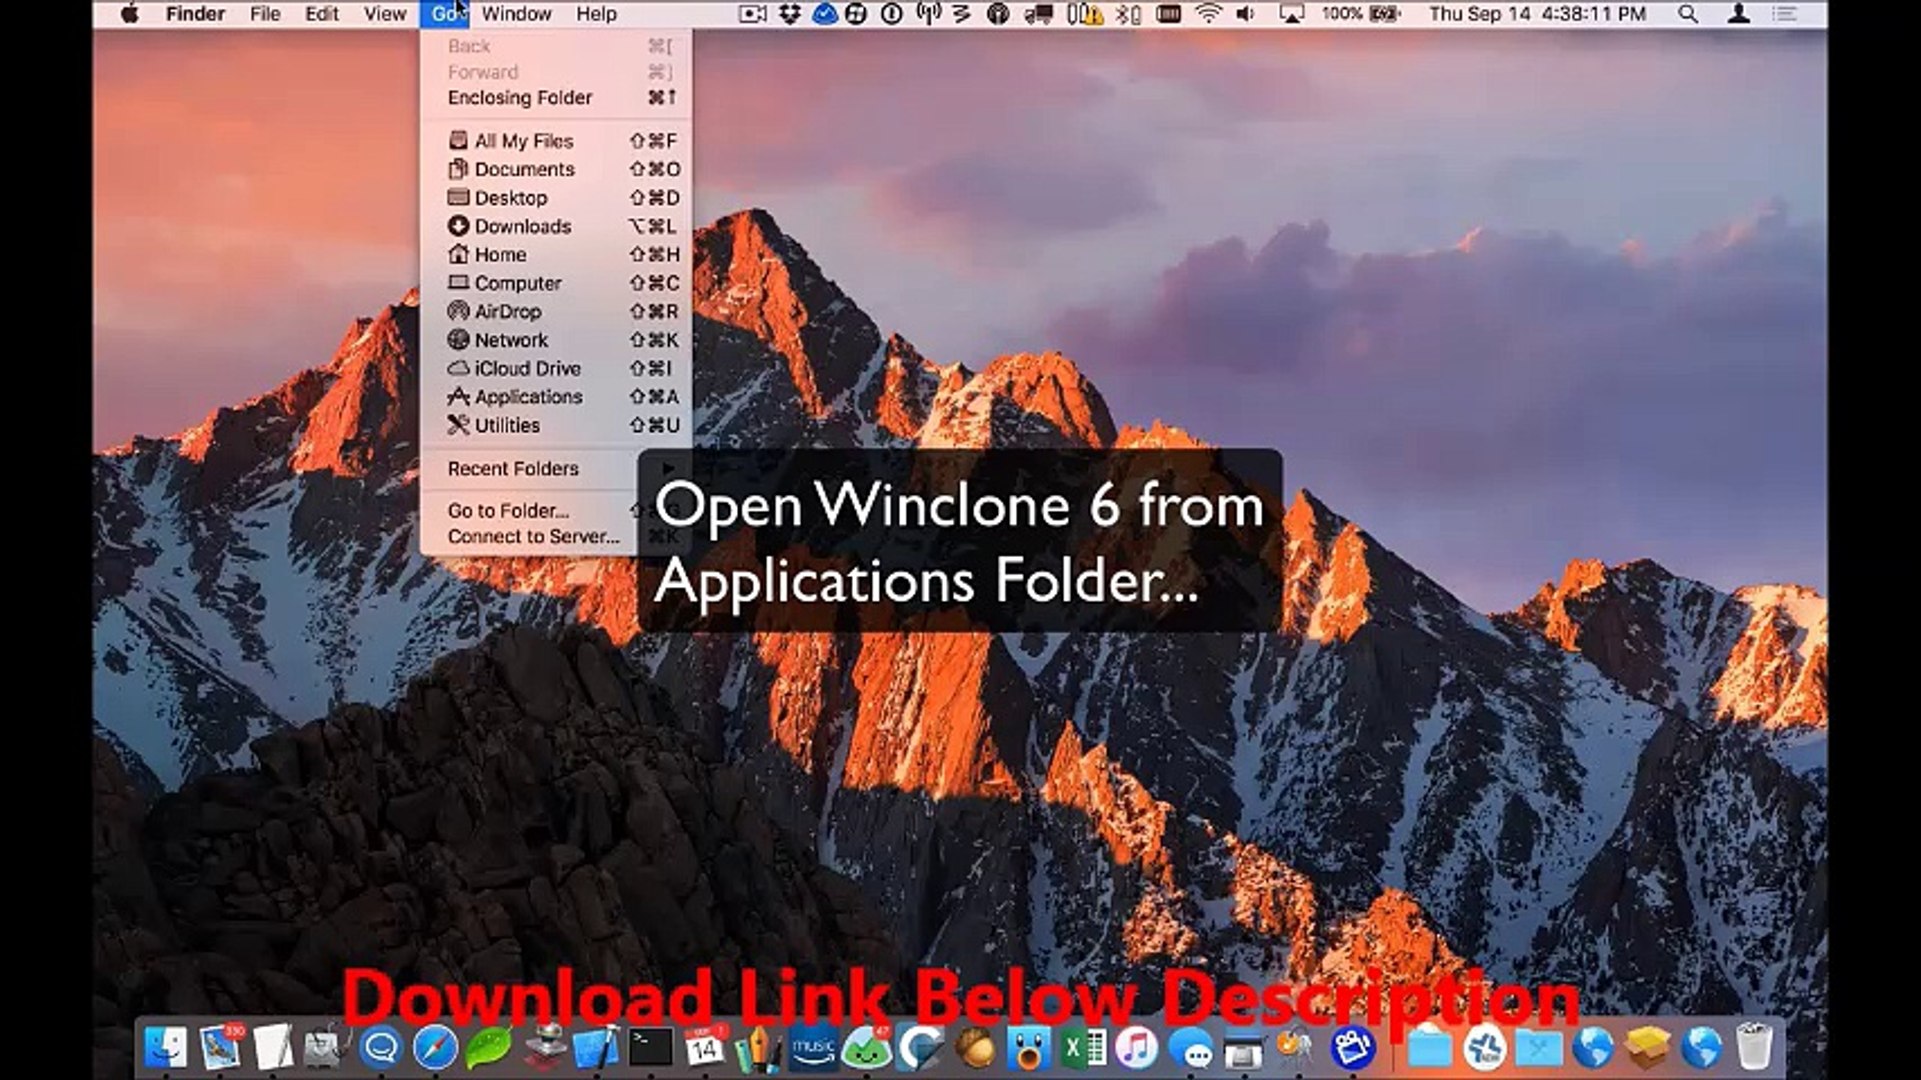Click the volume icon in menu bar

point(1245,14)
